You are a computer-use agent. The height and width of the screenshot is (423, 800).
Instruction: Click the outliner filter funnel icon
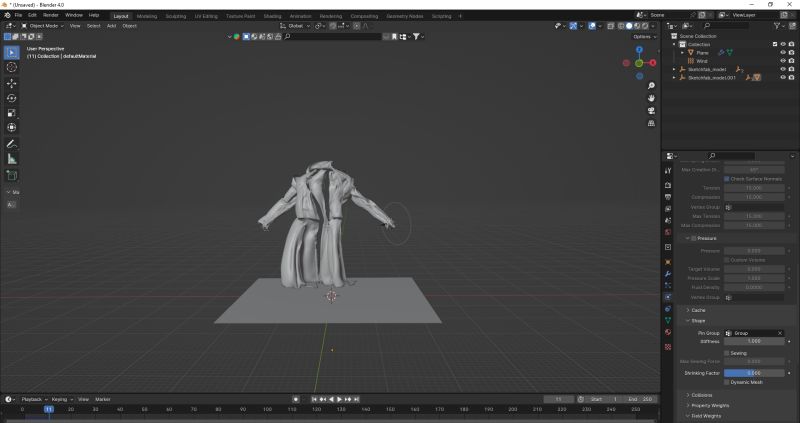pyautogui.click(x=778, y=26)
